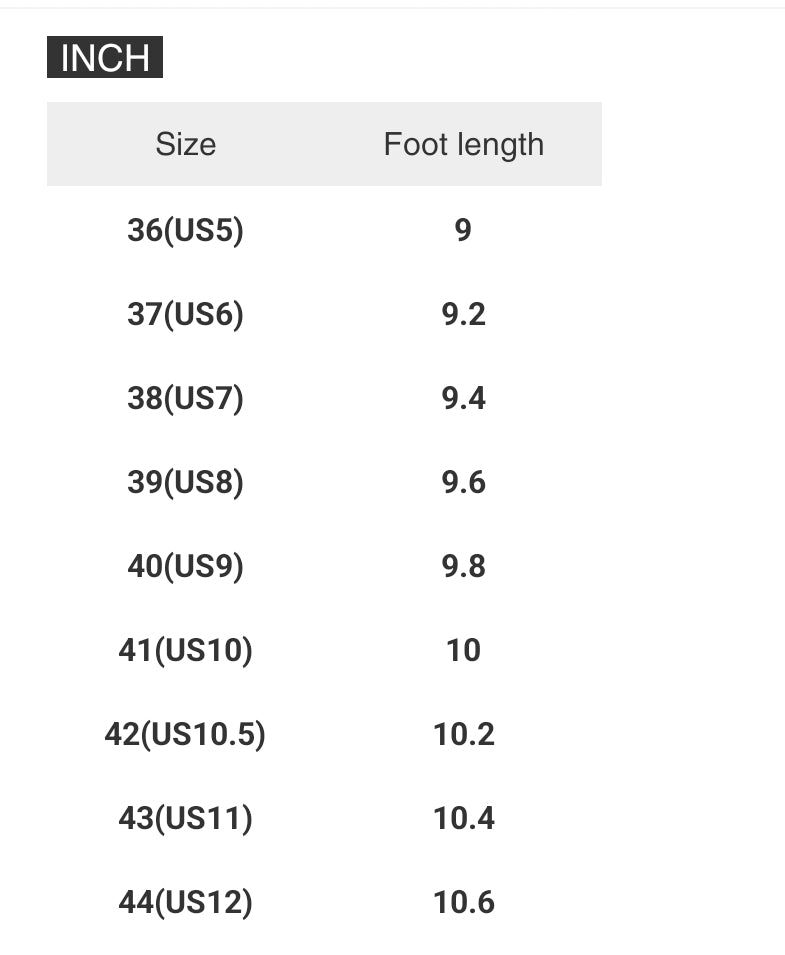
Task: Click the 10.4 foot length value
Action: (x=464, y=818)
